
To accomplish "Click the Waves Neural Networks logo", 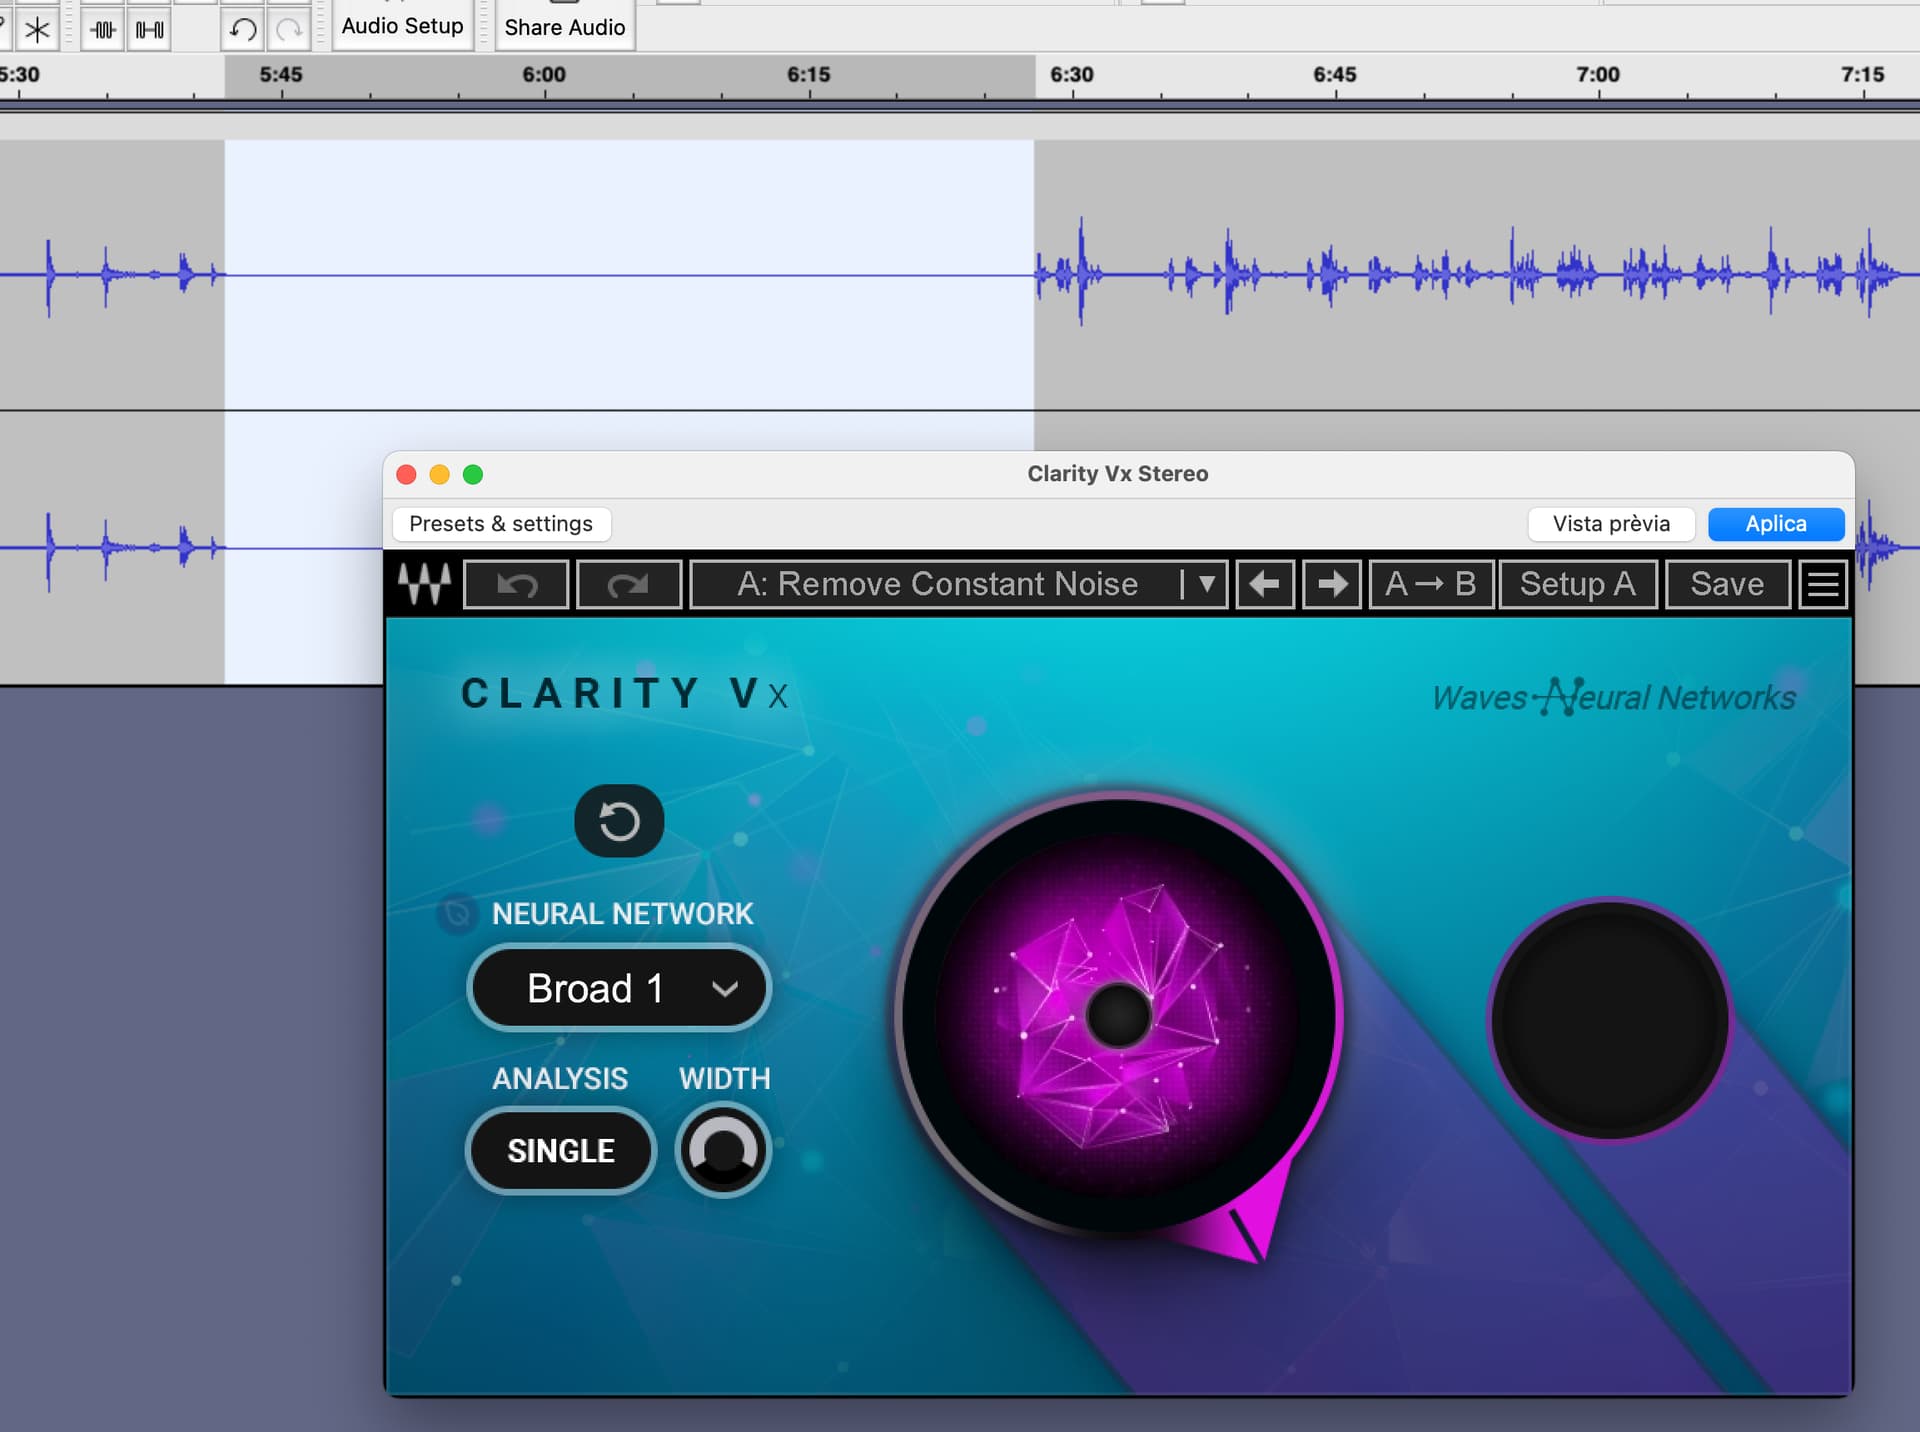I will pyautogui.click(x=1614, y=696).
